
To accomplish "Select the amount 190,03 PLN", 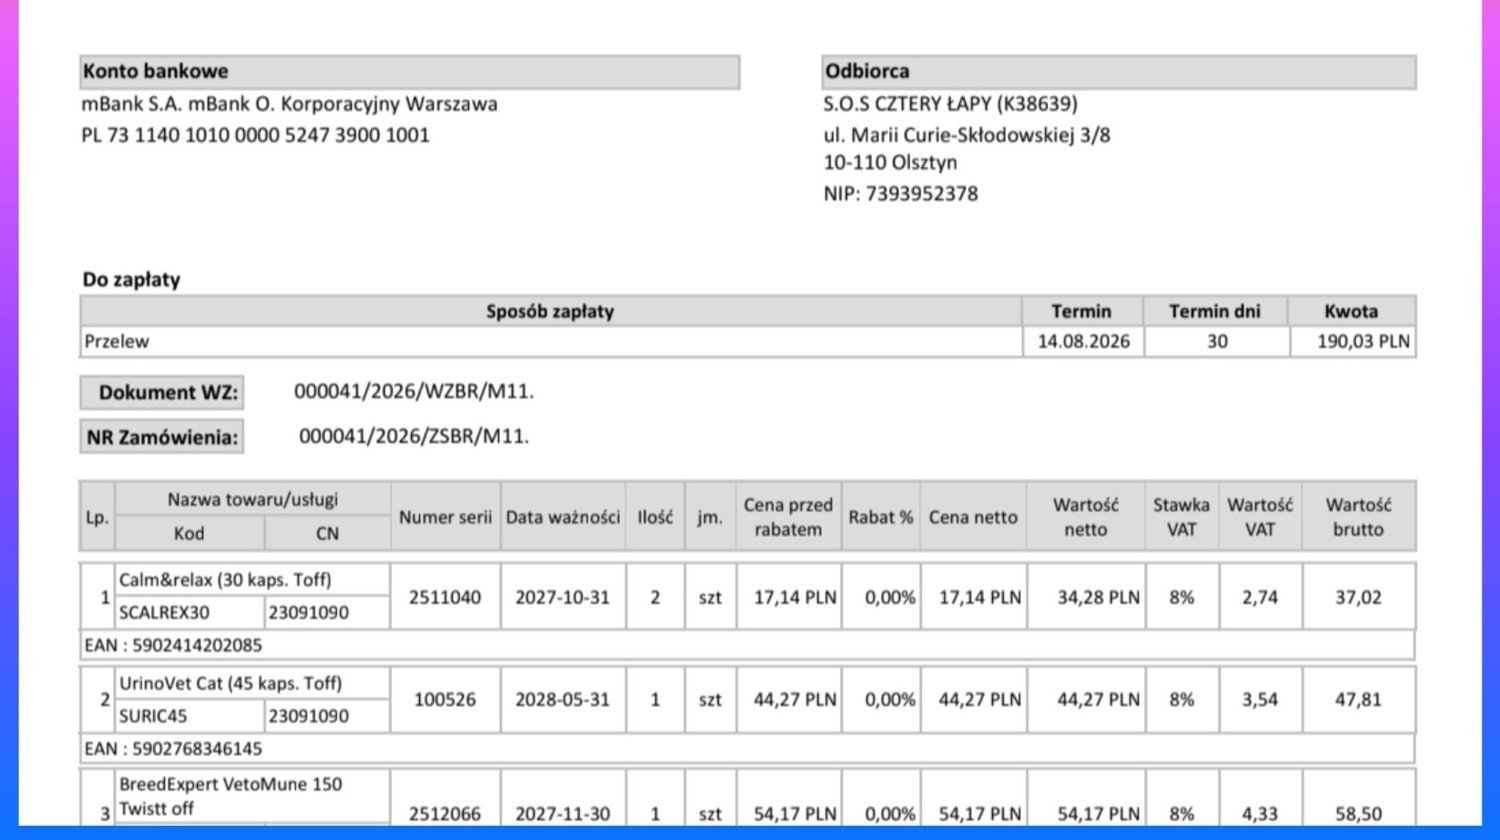I will pyautogui.click(x=1363, y=341).
